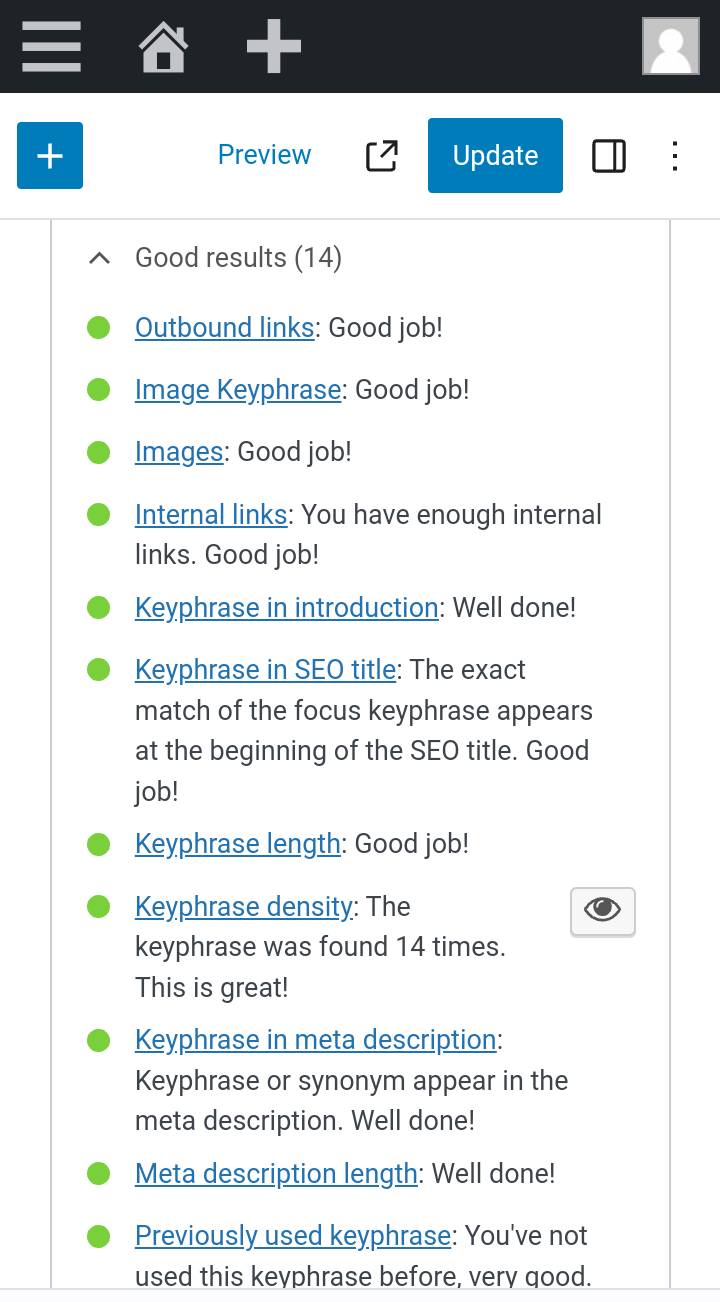Open the Keyphrase in introduction link

click(x=286, y=608)
